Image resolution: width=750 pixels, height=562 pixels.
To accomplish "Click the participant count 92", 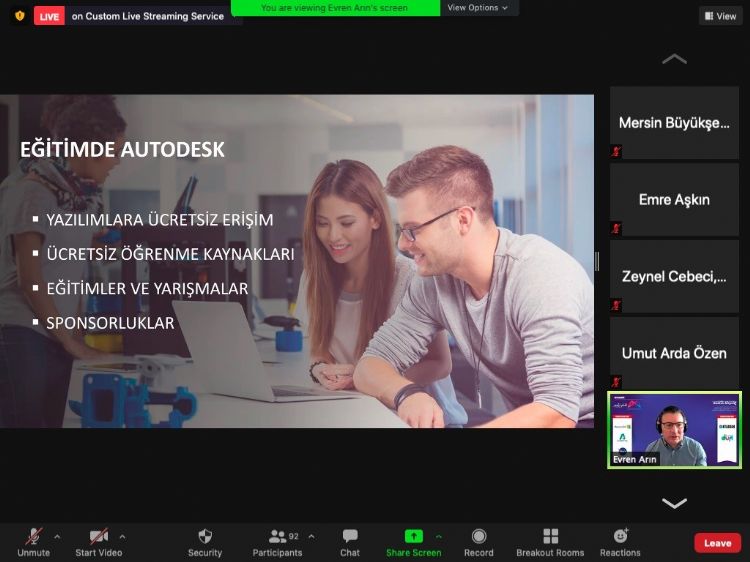I will (294, 536).
